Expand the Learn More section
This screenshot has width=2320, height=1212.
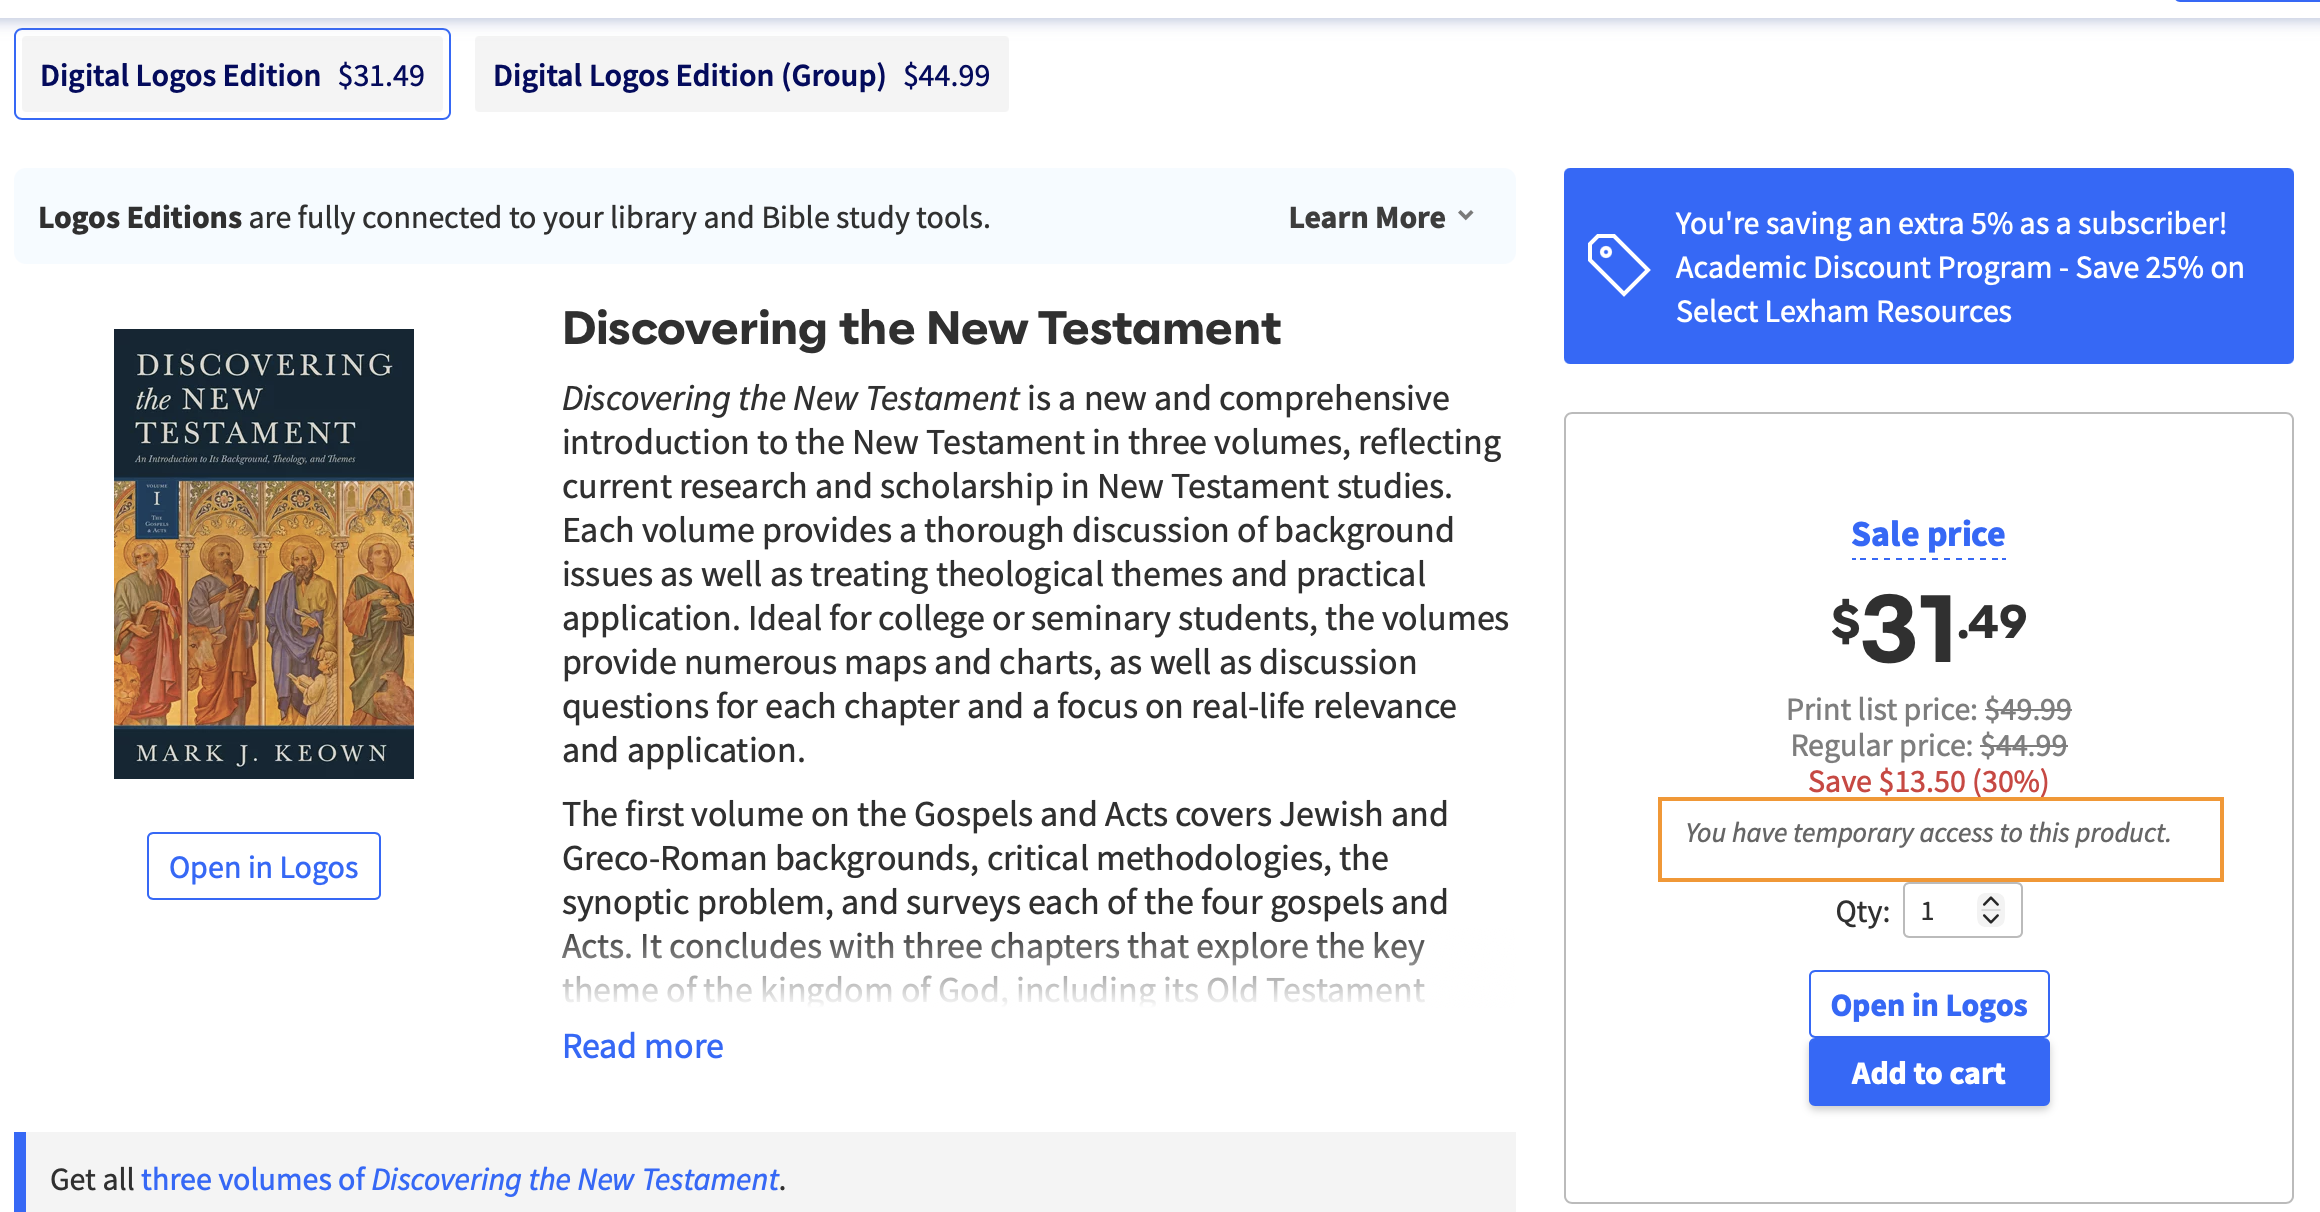tap(1366, 217)
